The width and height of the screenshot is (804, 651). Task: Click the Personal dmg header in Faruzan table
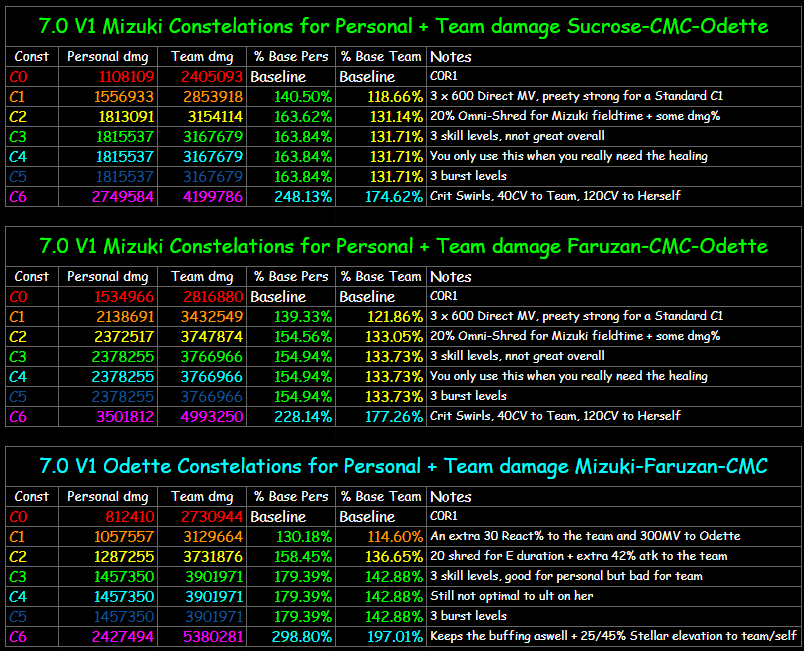[107, 277]
